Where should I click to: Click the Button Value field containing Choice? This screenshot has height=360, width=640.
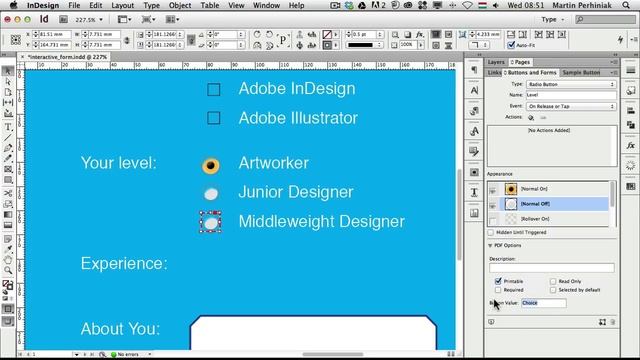tap(544, 303)
